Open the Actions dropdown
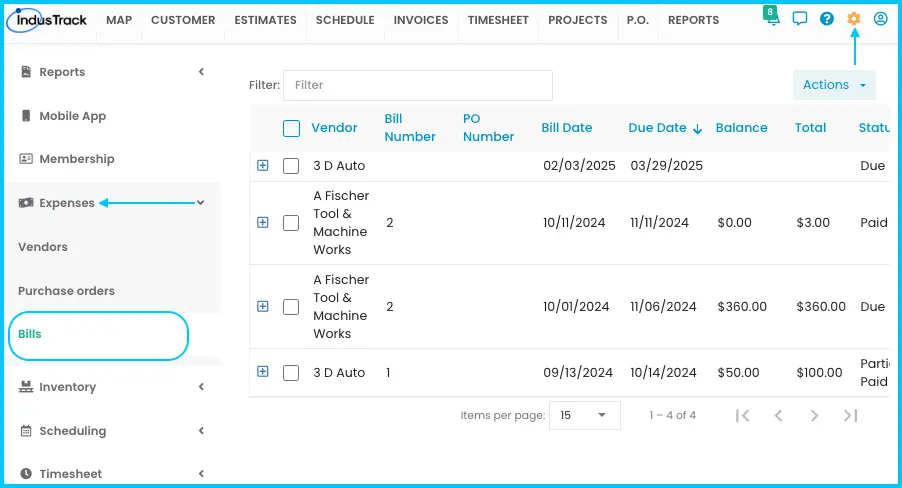Screen dimensions: 902x488 834,85
